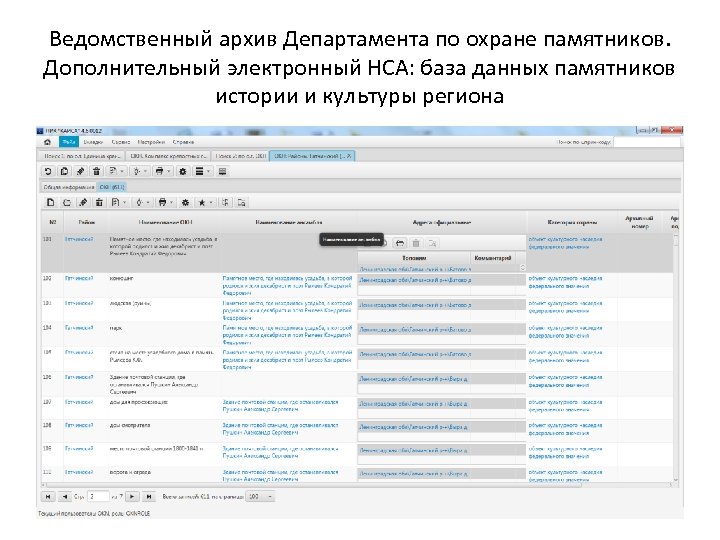Sort by 'Архивный номер' column header
720x540 pixels.
[640, 222]
